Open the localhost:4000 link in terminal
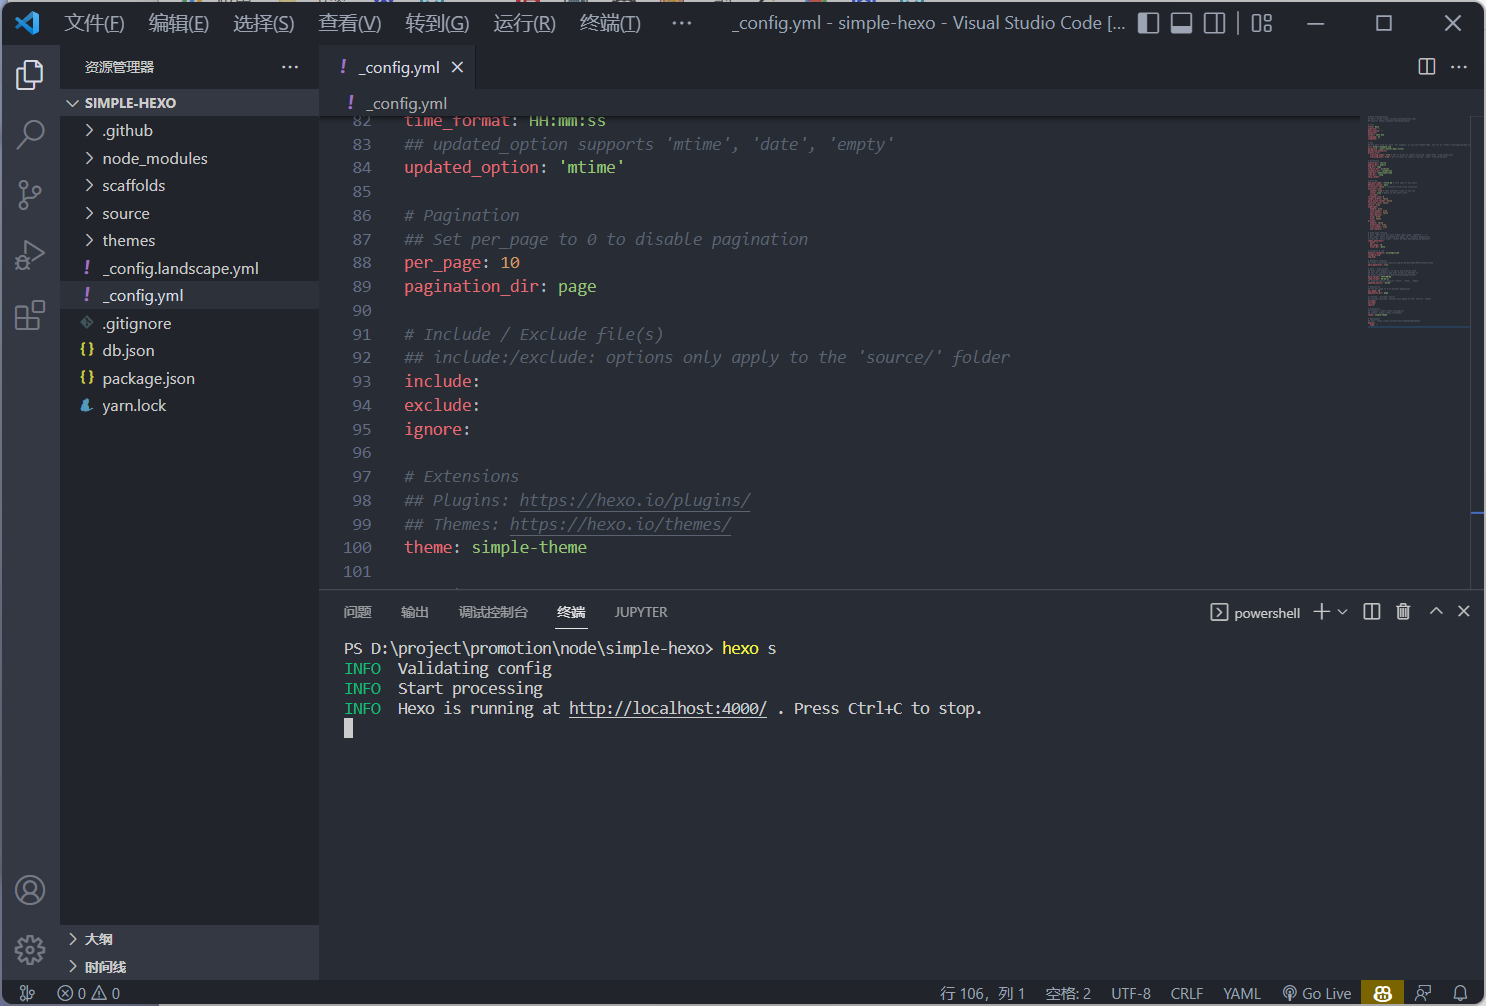 coord(667,709)
